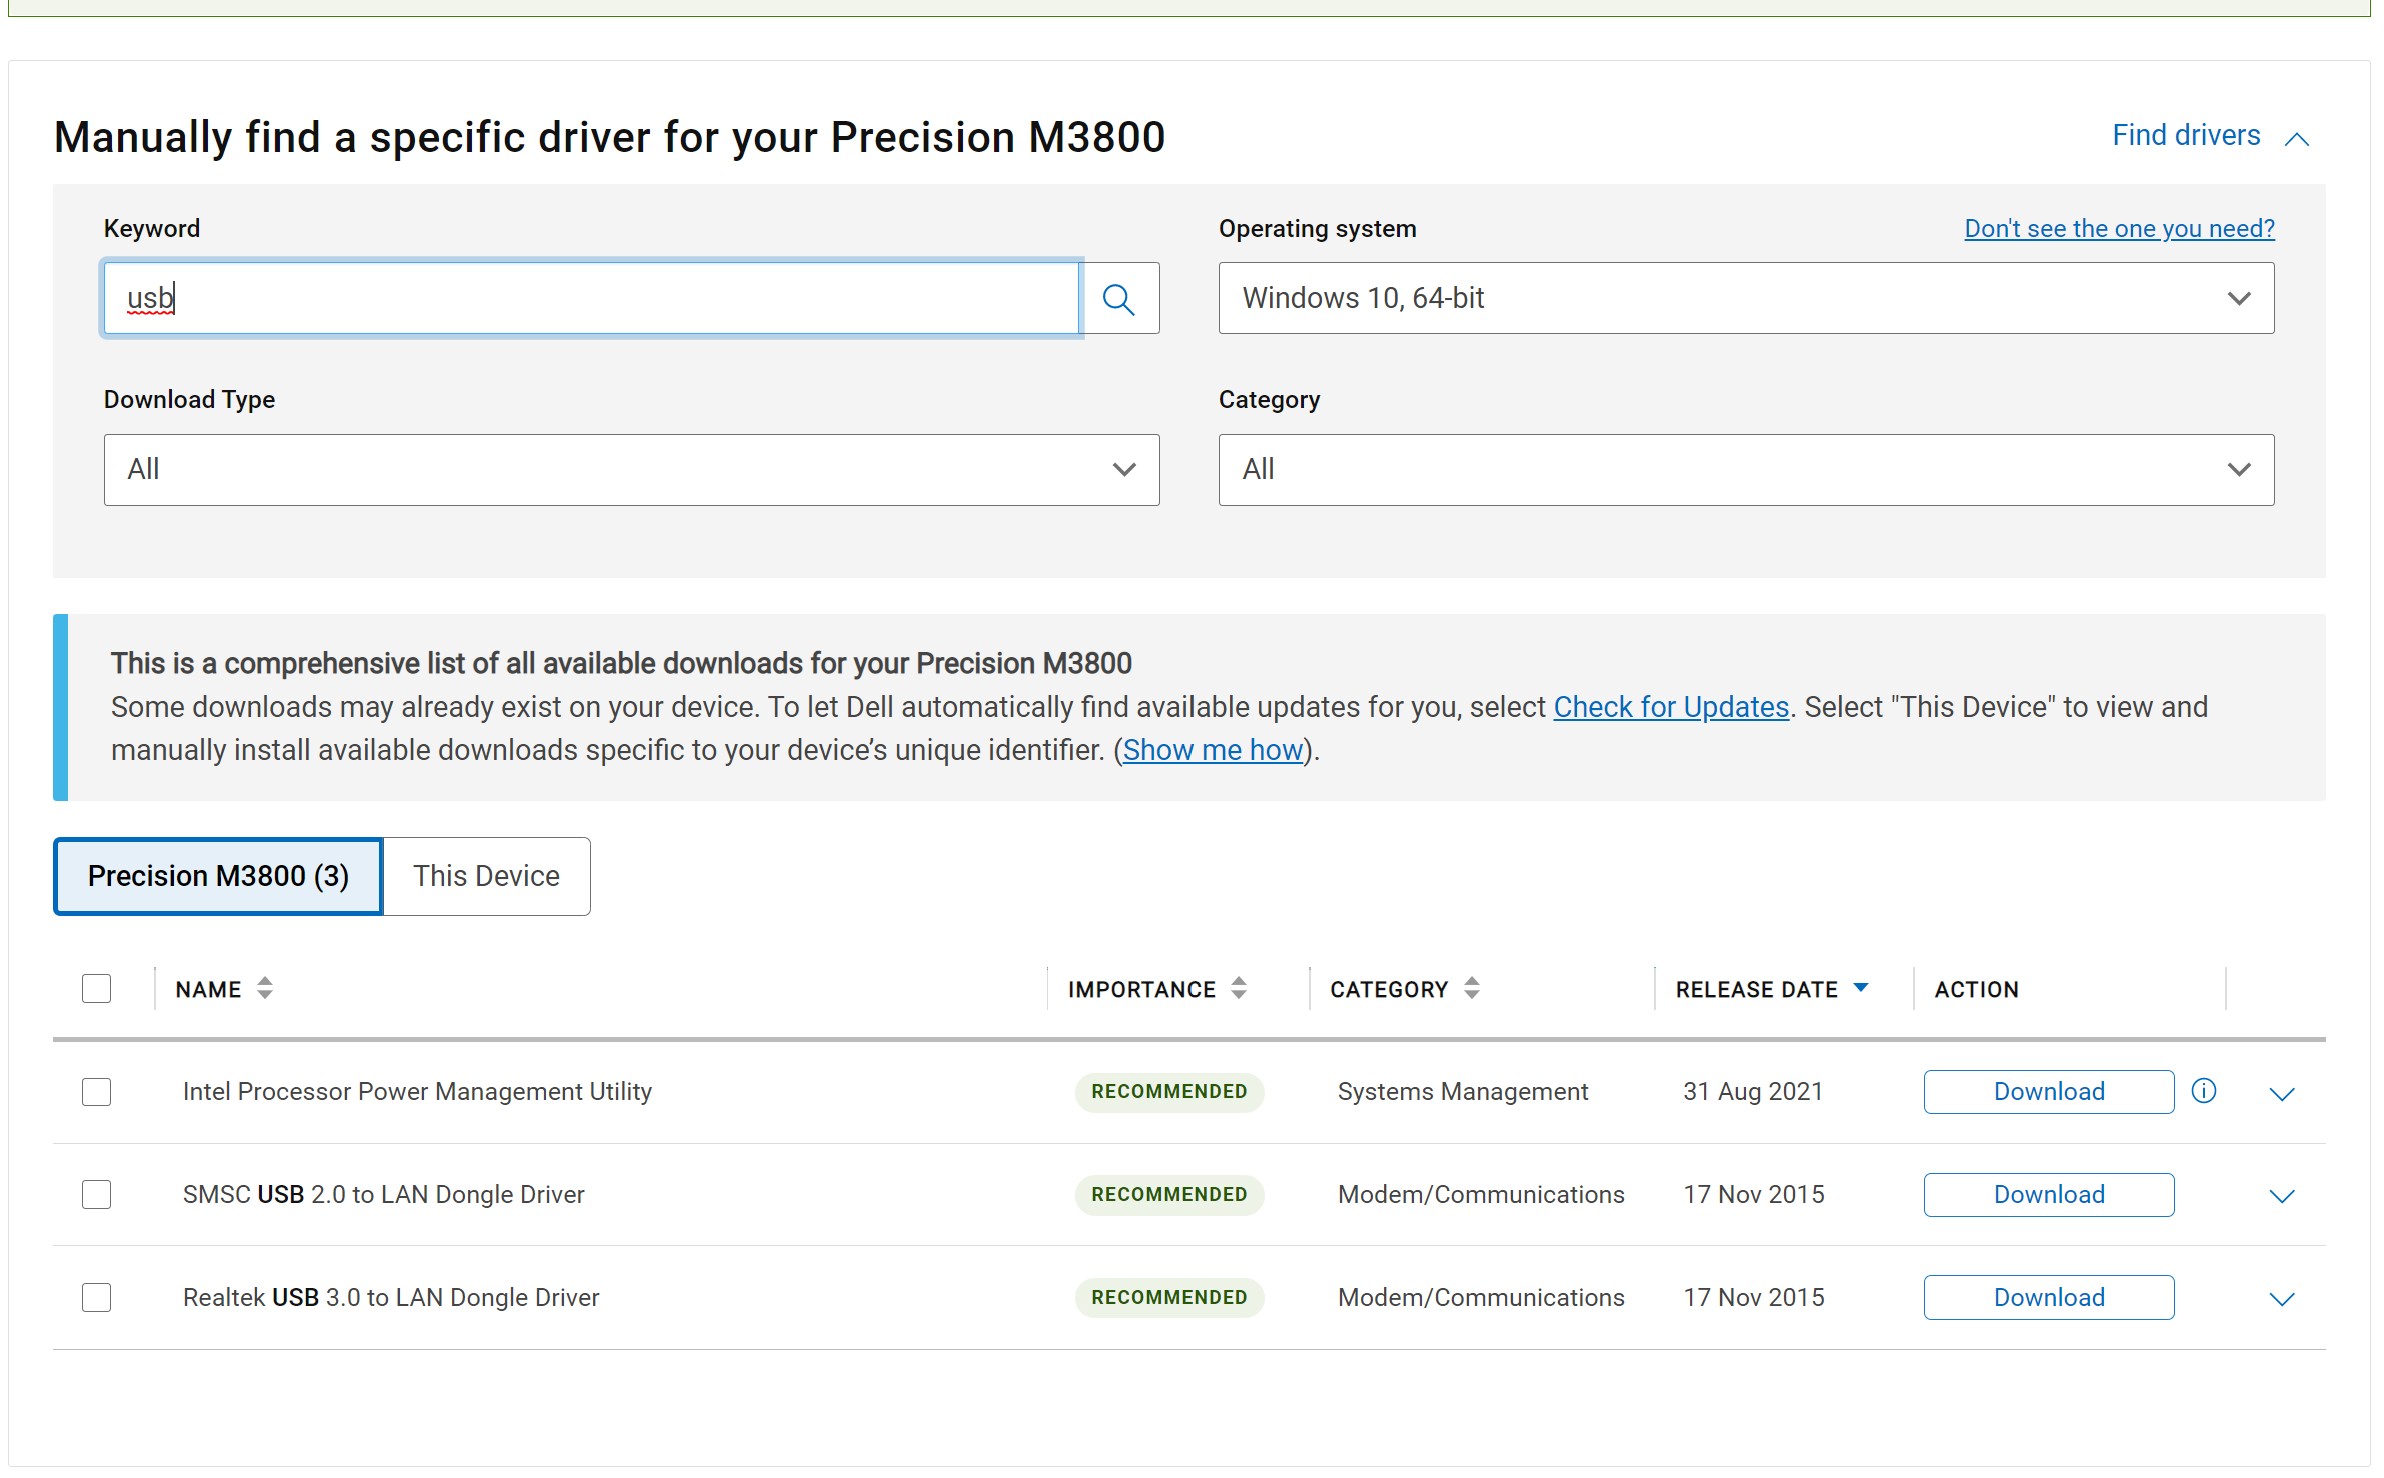Viewport: 2384px width, 1478px height.
Task: Open the Download Type dropdown
Action: coord(631,470)
